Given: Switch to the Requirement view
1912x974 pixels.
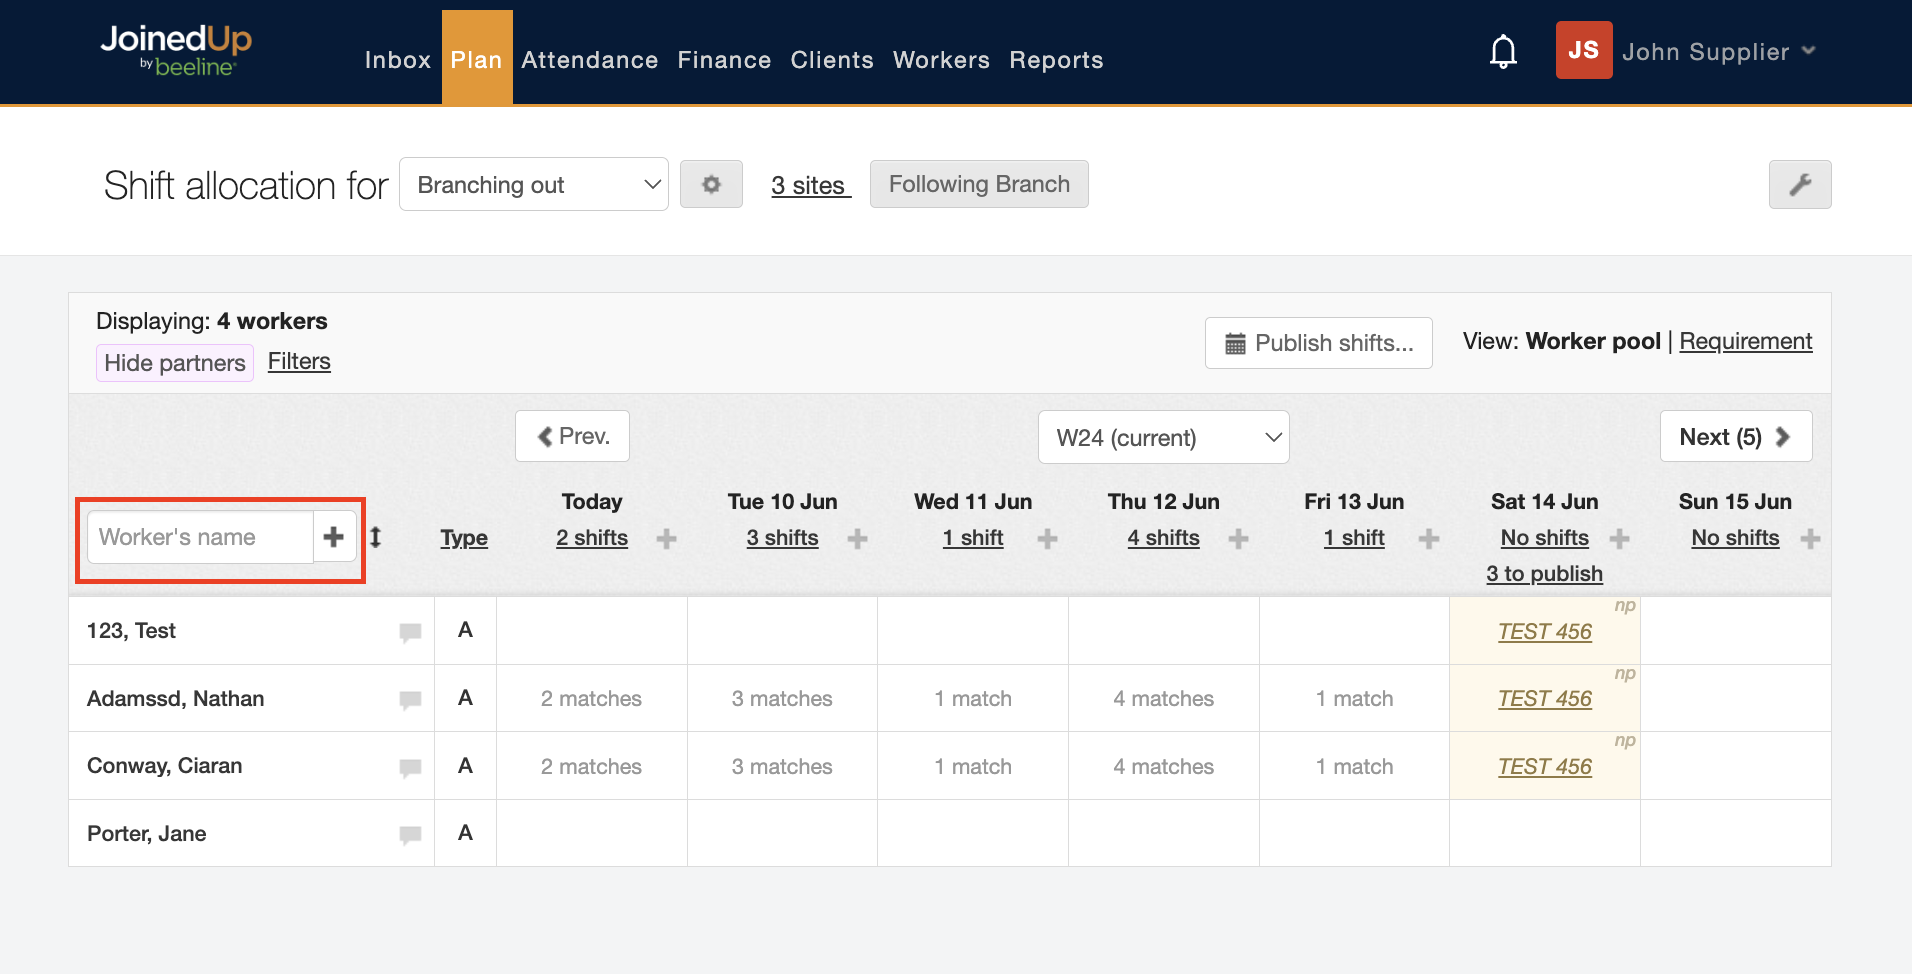Looking at the screenshot, I should [1745, 341].
